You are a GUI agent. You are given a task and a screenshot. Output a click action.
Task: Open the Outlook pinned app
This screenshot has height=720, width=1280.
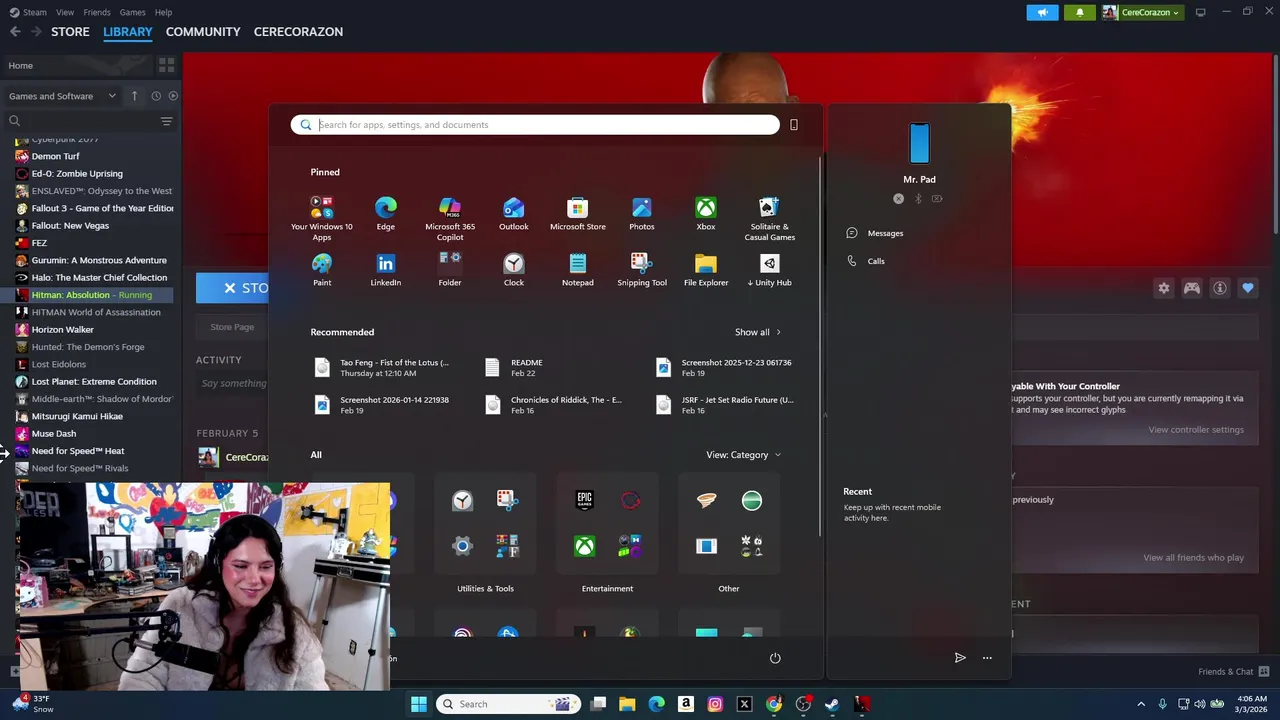[x=513, y=214]
